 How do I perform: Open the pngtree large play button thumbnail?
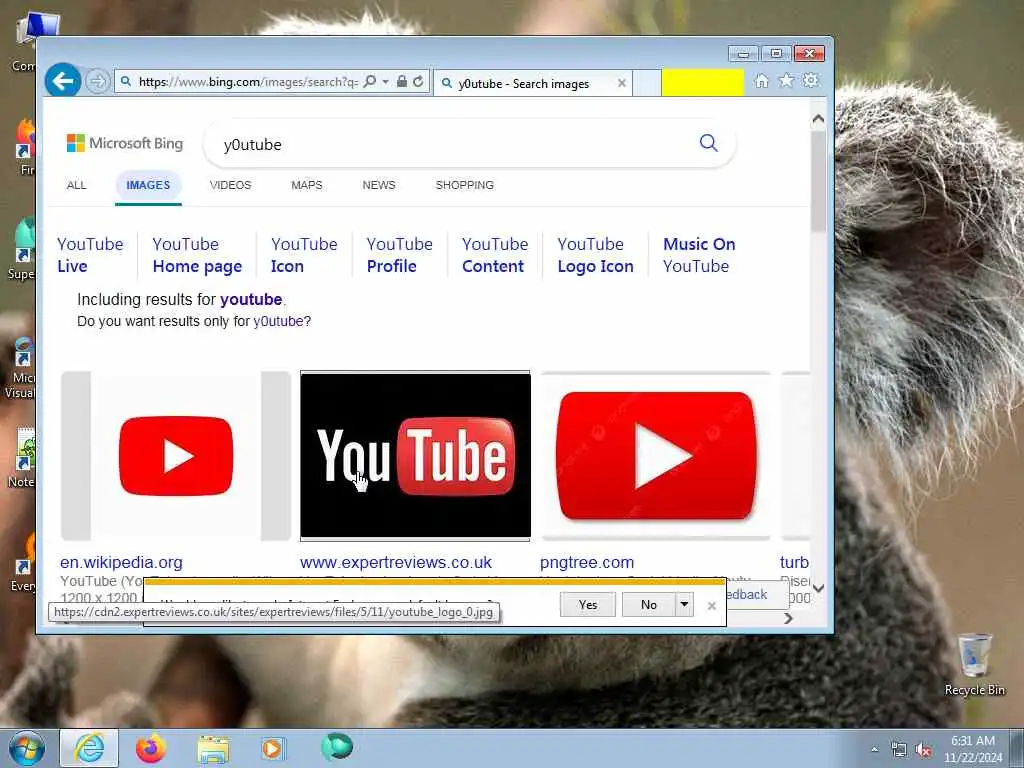(x=656, y=456)
